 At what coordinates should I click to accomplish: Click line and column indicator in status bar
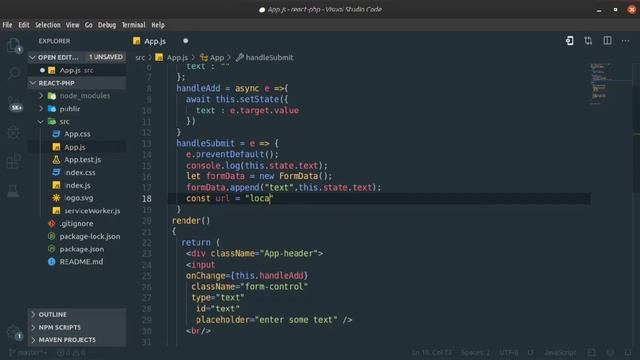point(432,353)
